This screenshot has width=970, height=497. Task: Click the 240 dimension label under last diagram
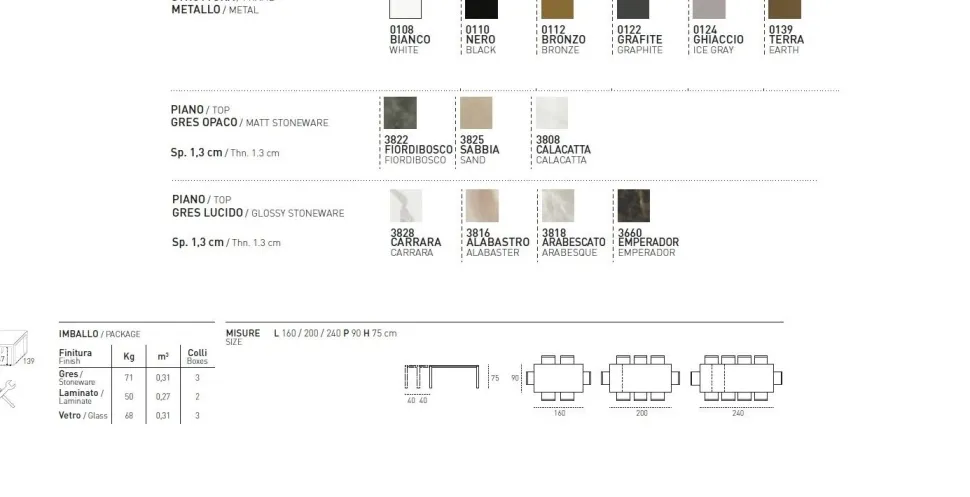pos(738,413)
